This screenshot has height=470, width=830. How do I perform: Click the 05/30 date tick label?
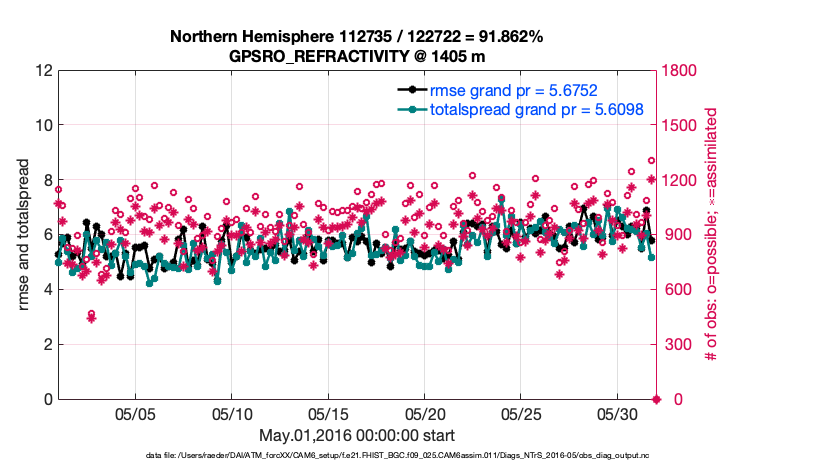[617, 413]
